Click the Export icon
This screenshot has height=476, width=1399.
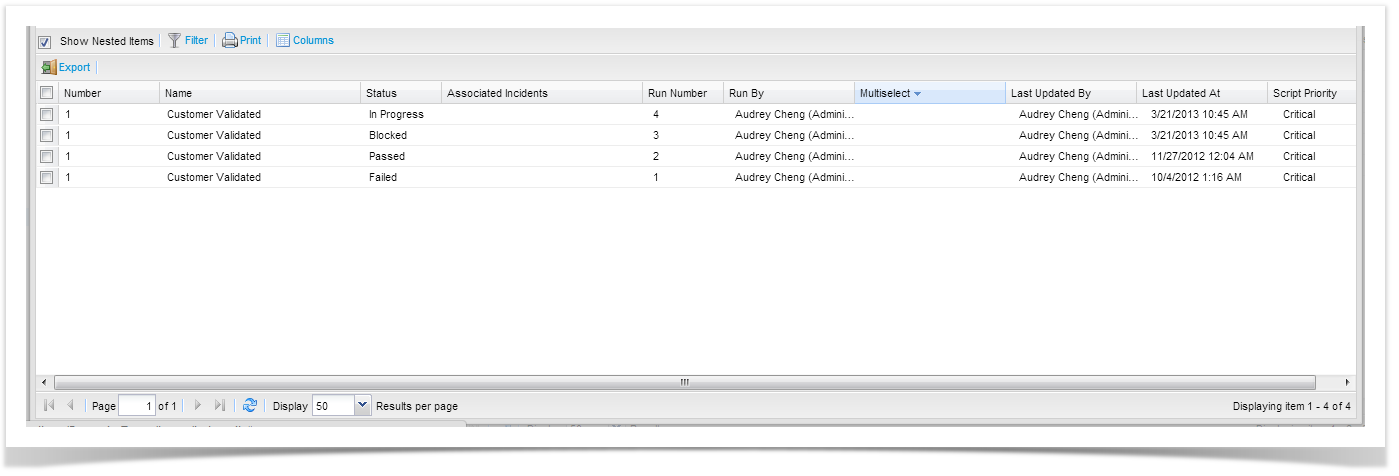pos(49,68)
